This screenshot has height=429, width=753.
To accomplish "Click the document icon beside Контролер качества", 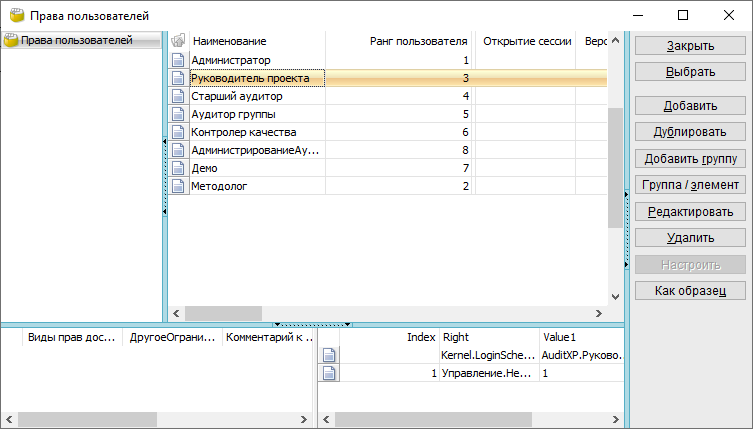I will [178, 132].
